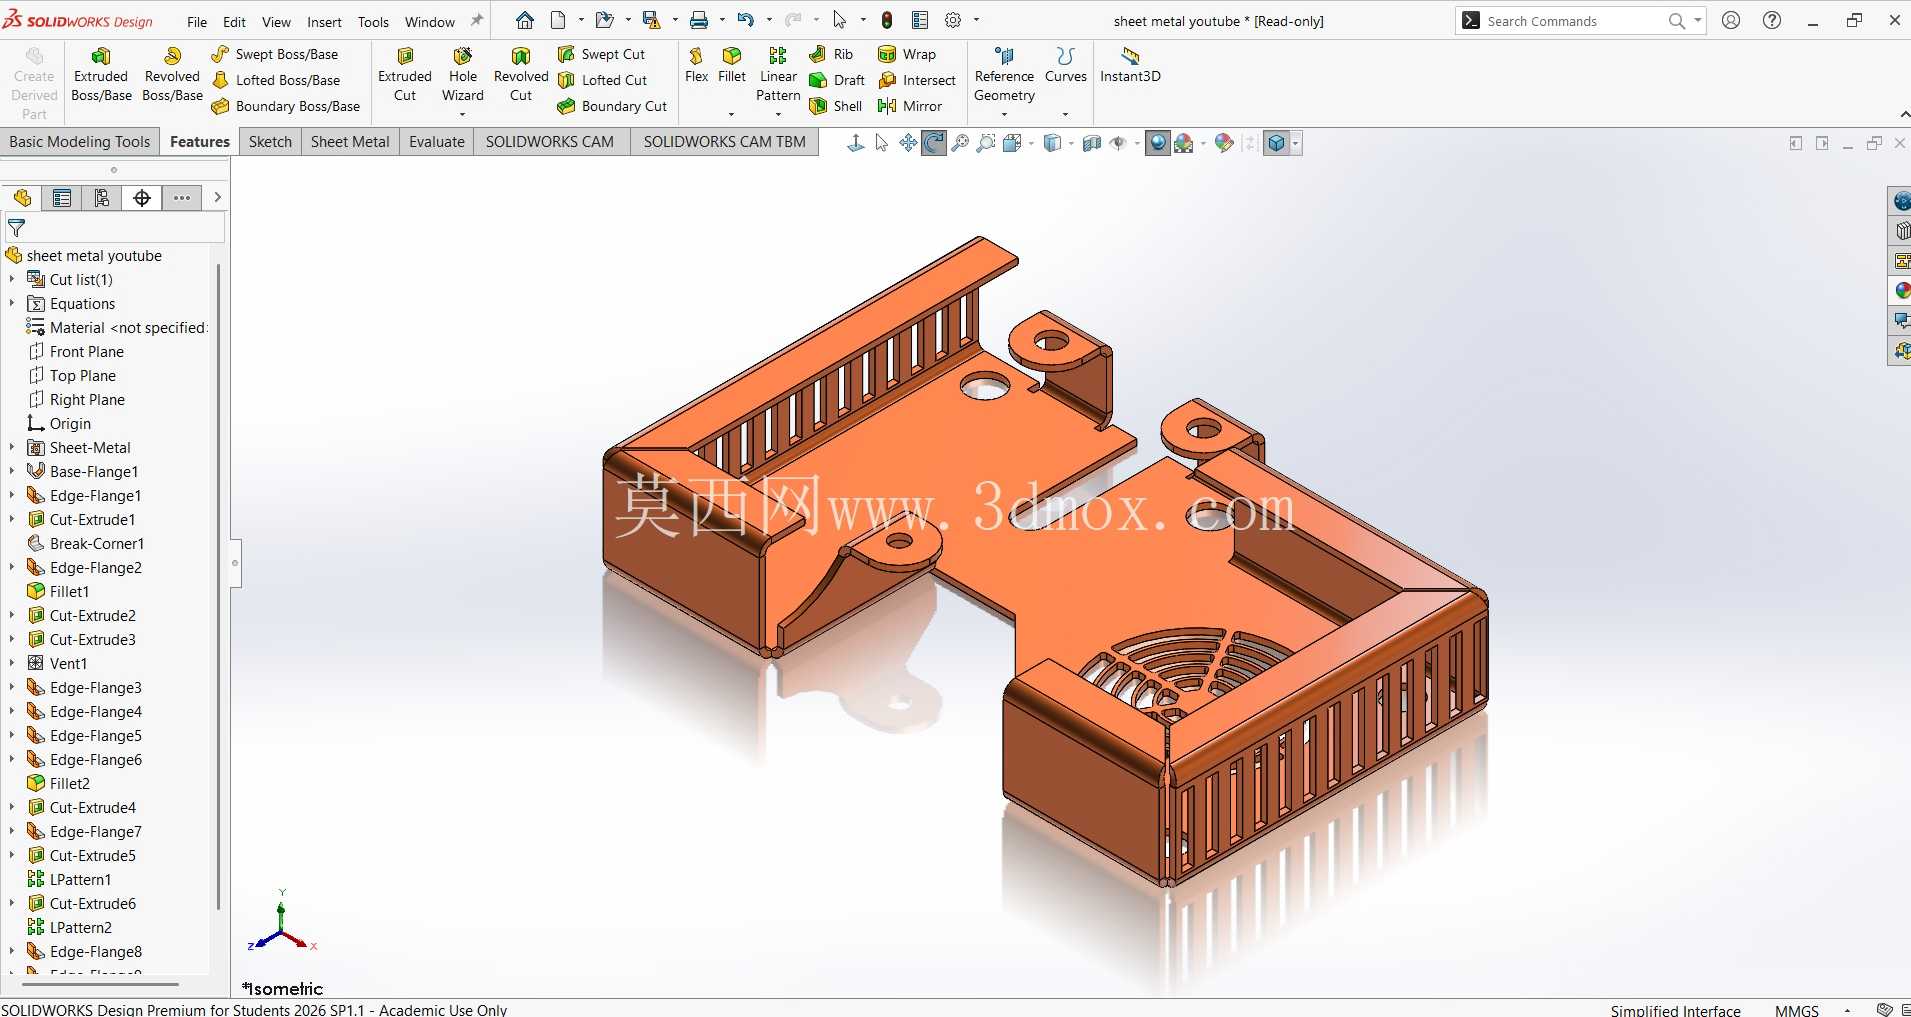This screenshot has height=1017, width=1911.
Task: Select the Revolved Boss/Base tool
Action: tap(172, 75)
